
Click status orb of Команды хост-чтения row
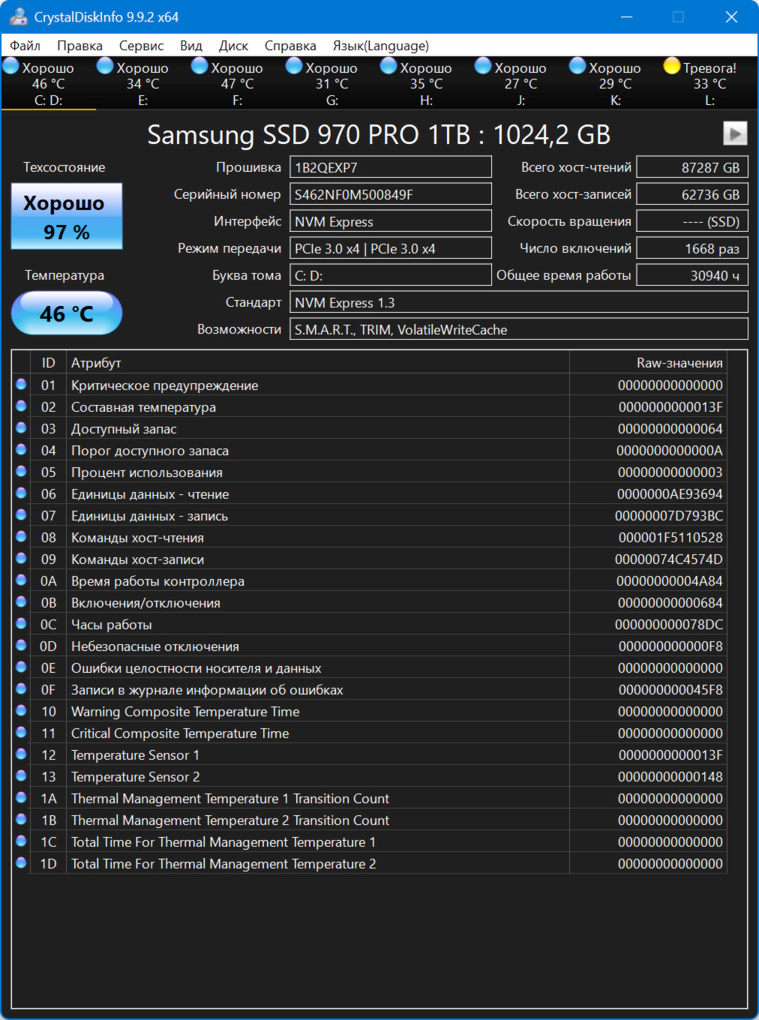[21, 537]
